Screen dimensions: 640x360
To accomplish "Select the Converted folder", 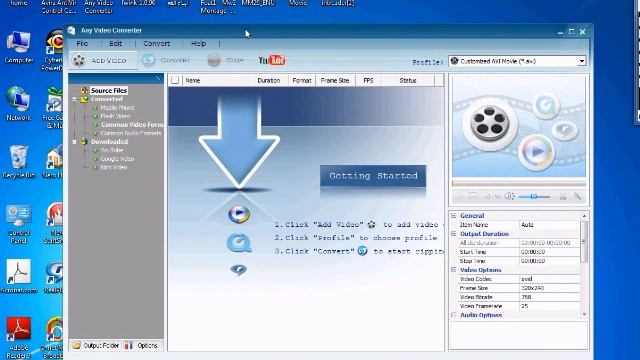I will tap(107, 99).
